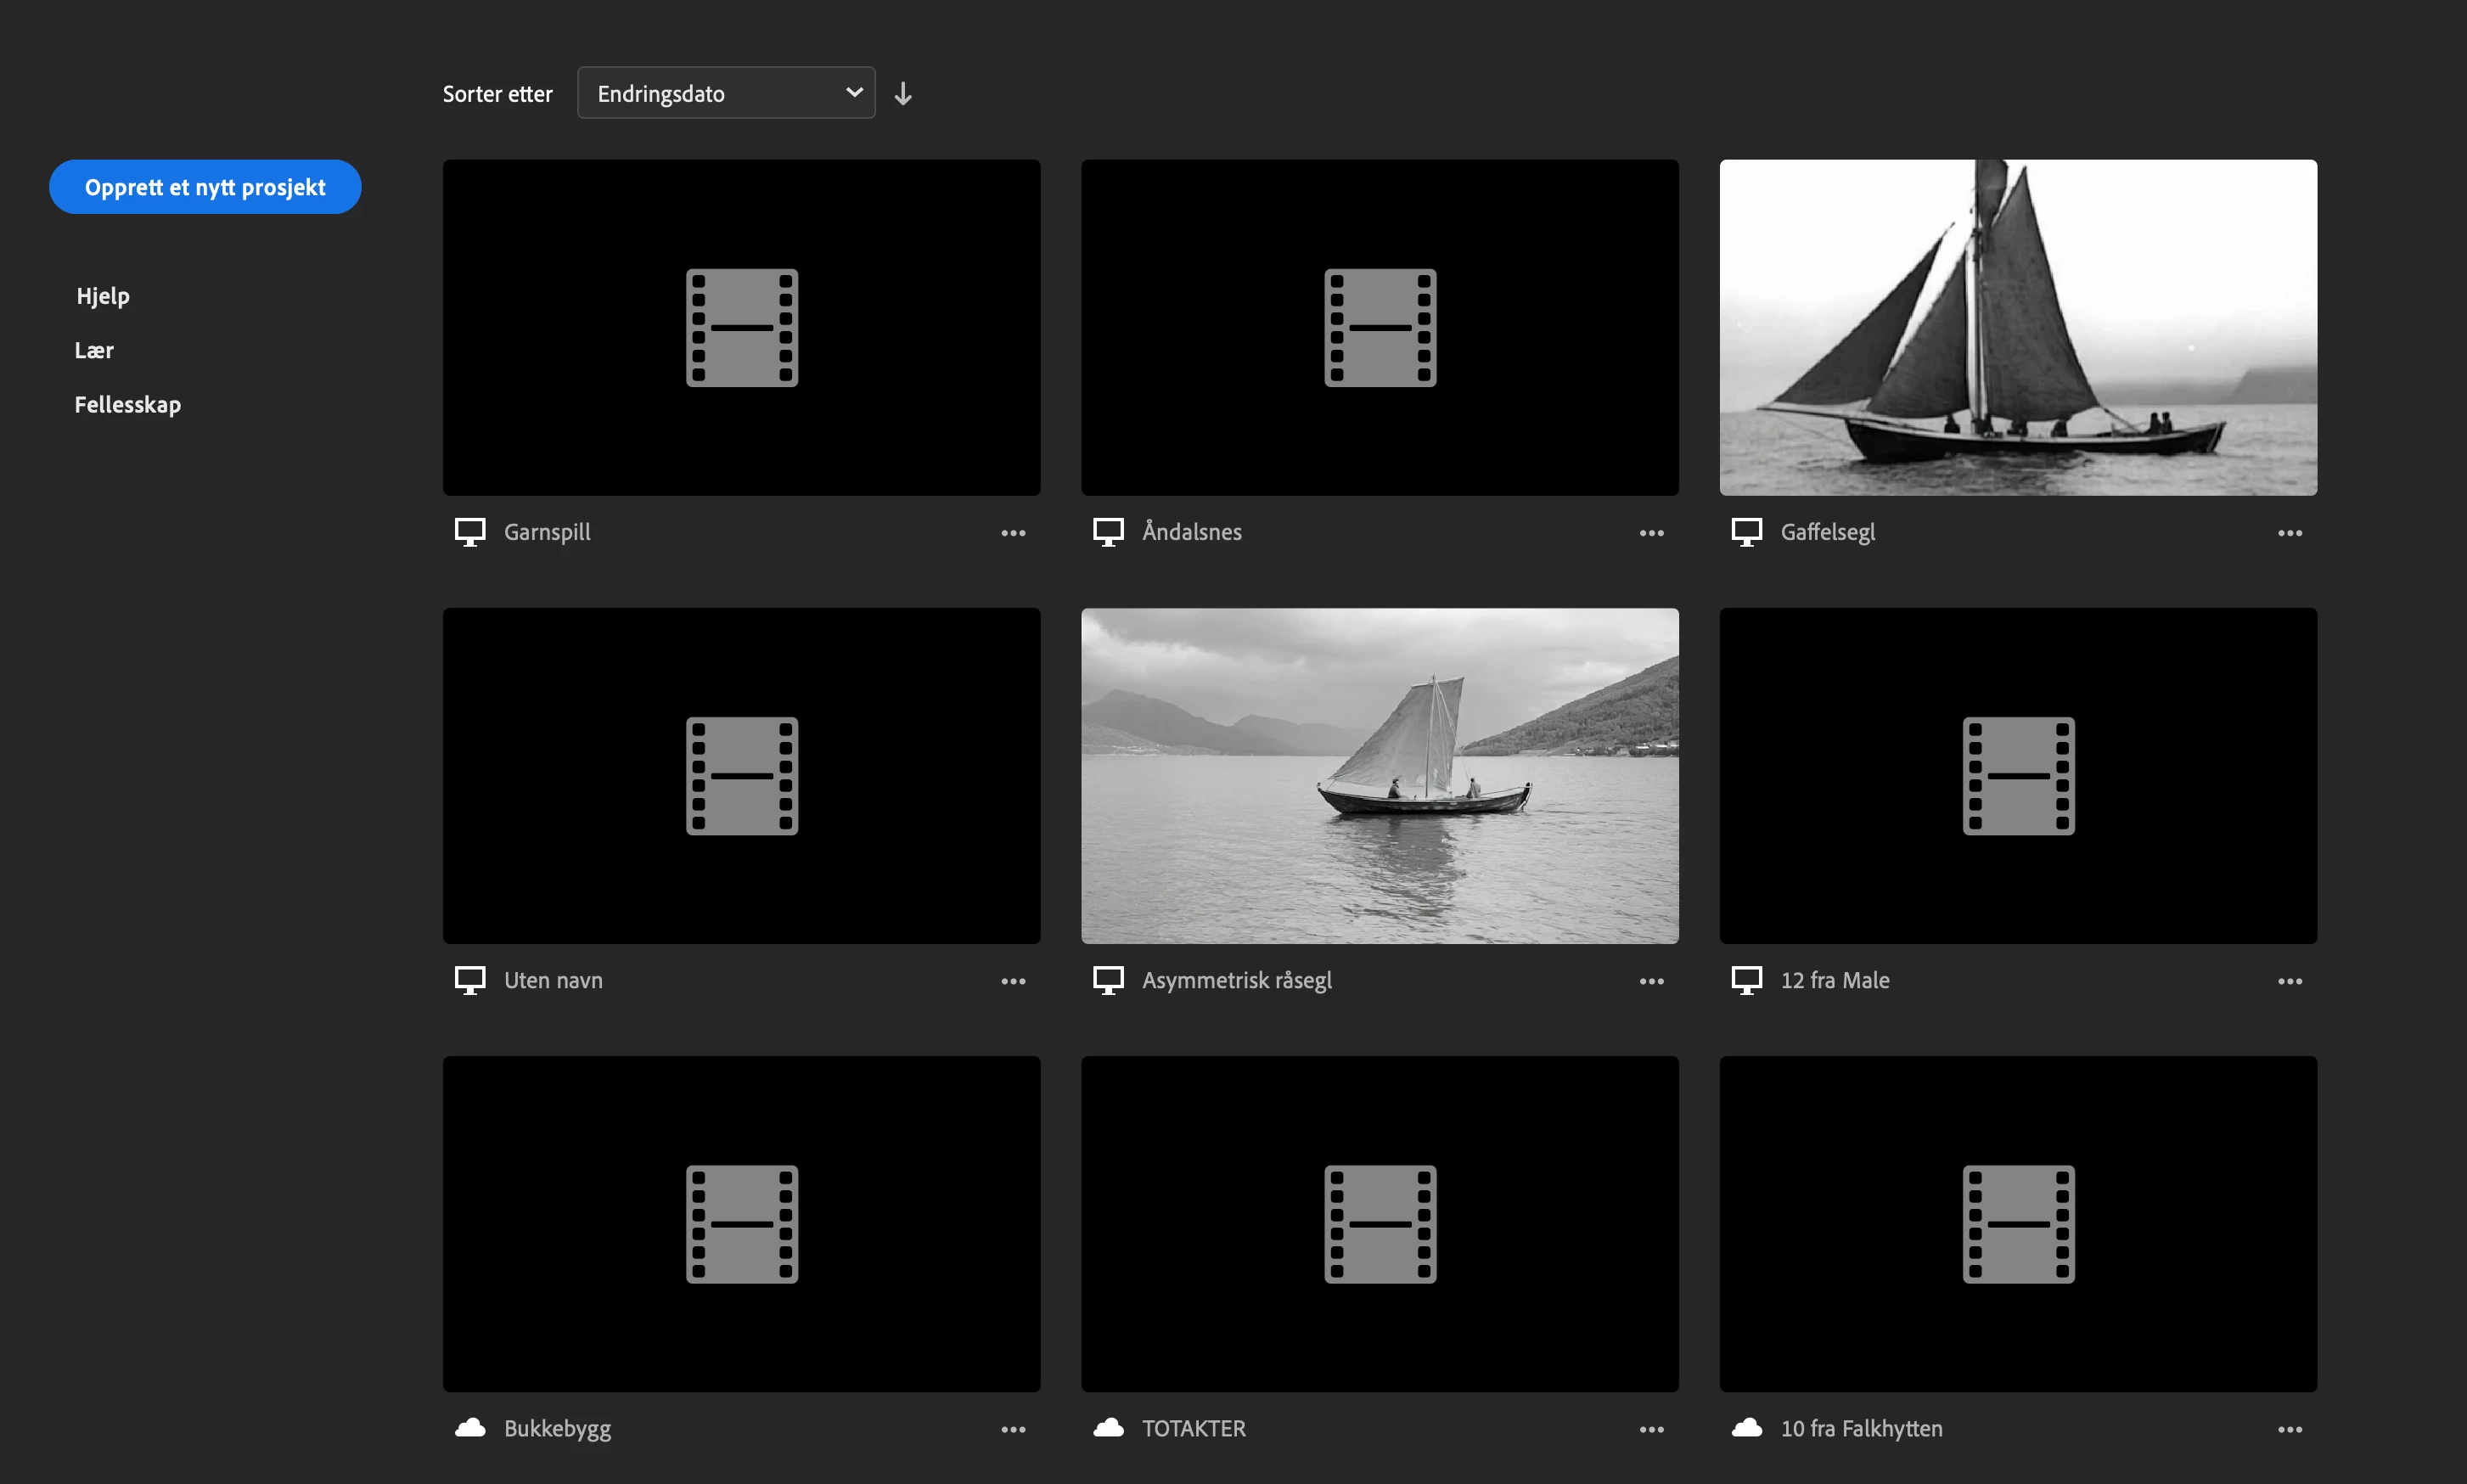
Task: Open the Asymmetrisk råsegl thumbnail
Action: click(1379, 775)
